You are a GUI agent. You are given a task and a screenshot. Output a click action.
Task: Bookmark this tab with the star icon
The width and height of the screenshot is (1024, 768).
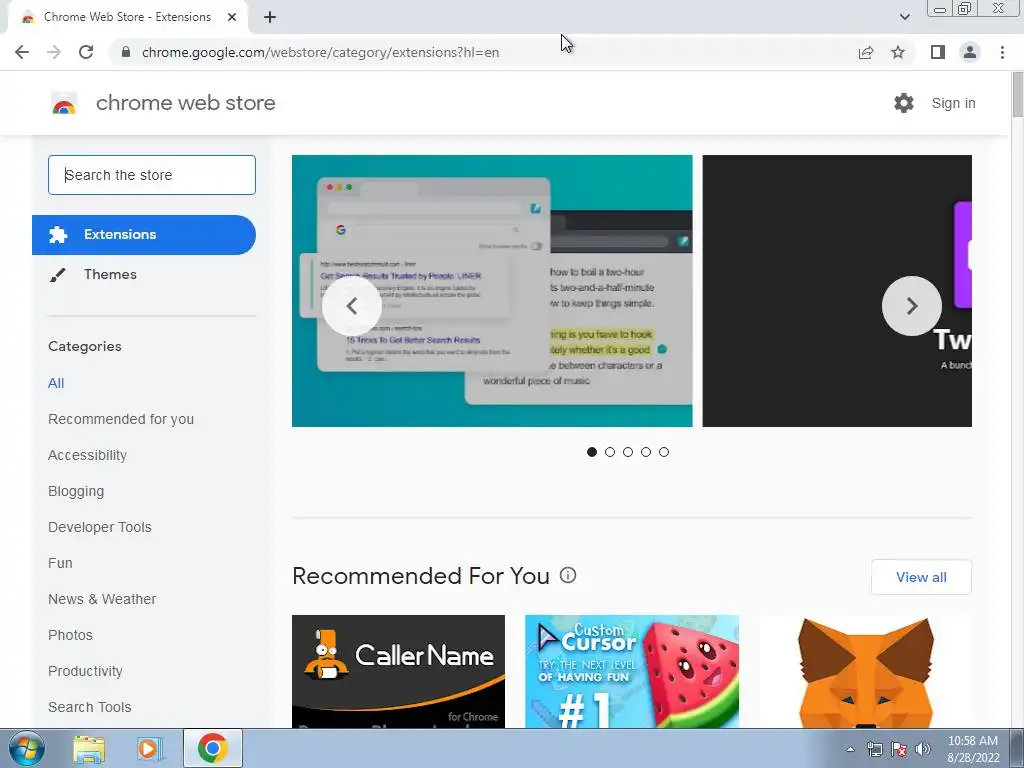point(898,52)
